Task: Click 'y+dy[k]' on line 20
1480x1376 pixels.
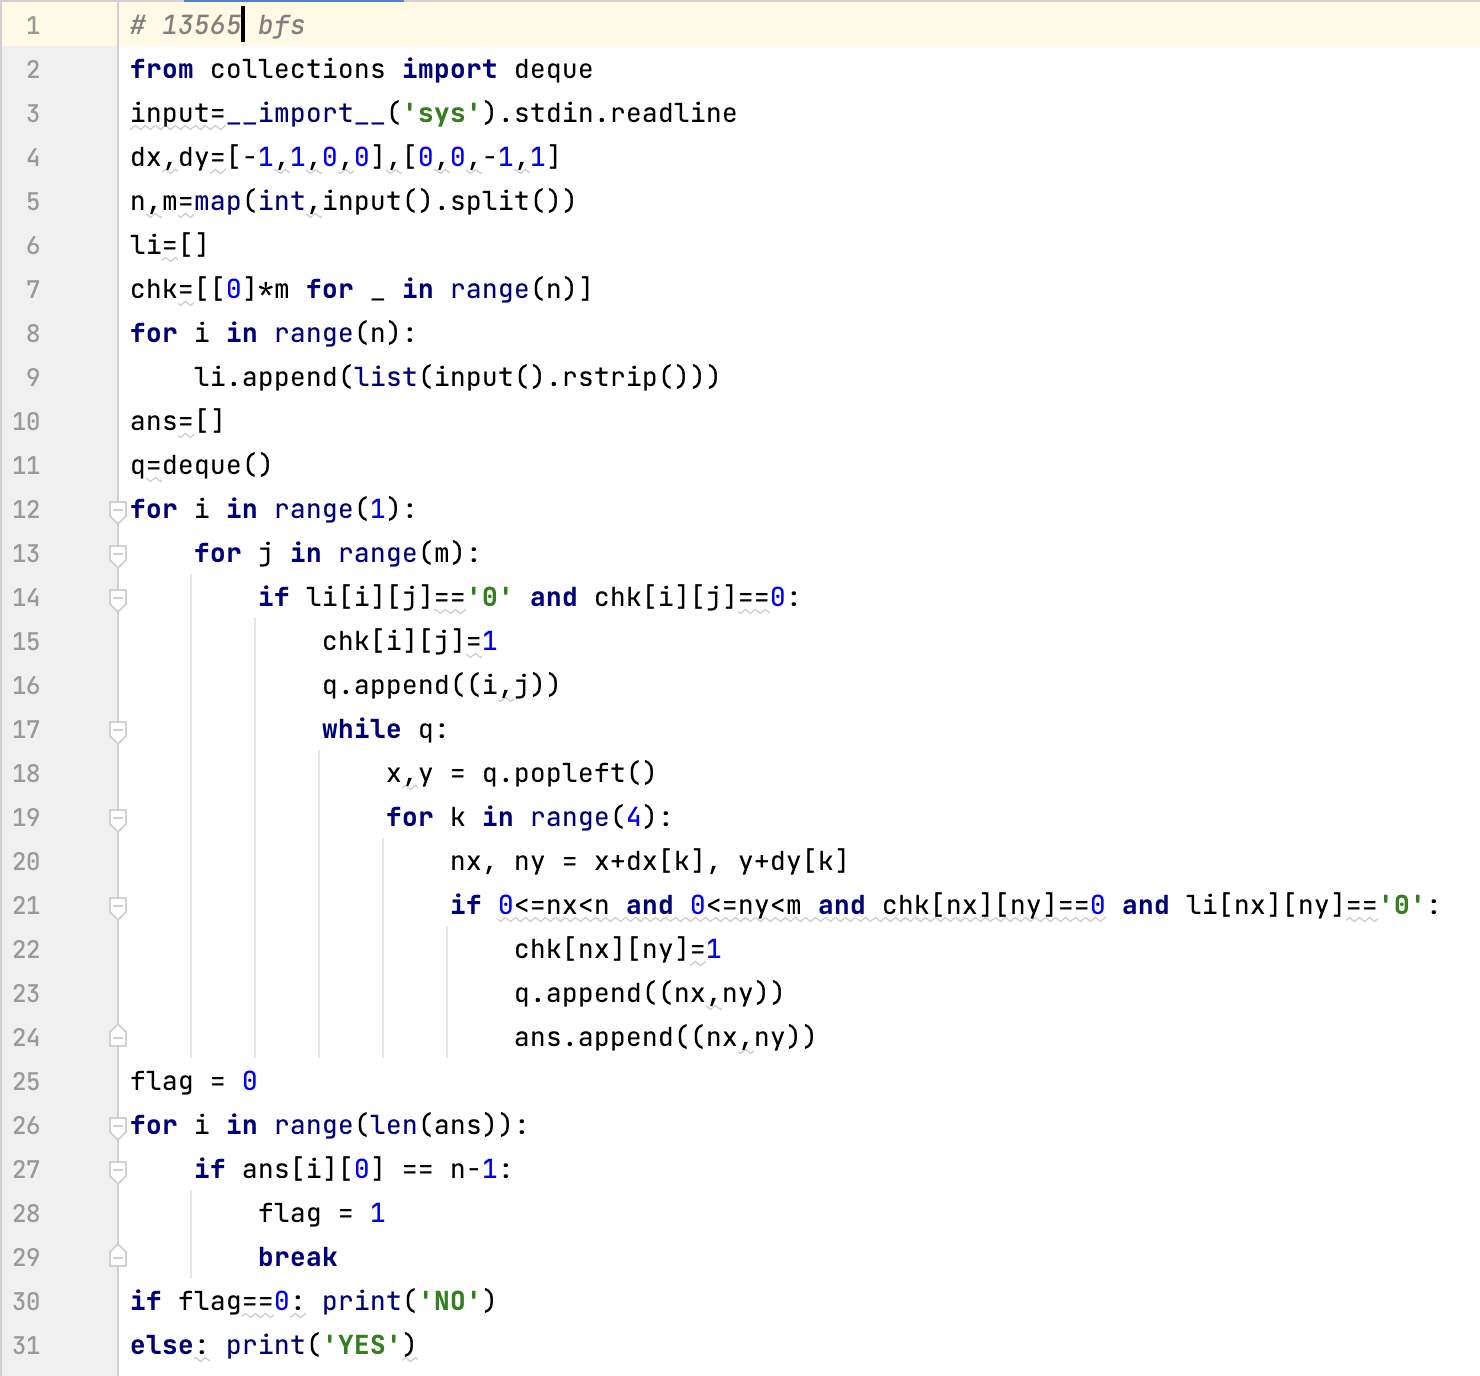Action: (x=793, y=861)
